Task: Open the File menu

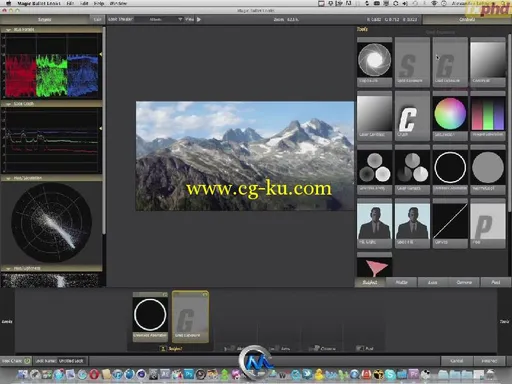Action: click(70, 3)
